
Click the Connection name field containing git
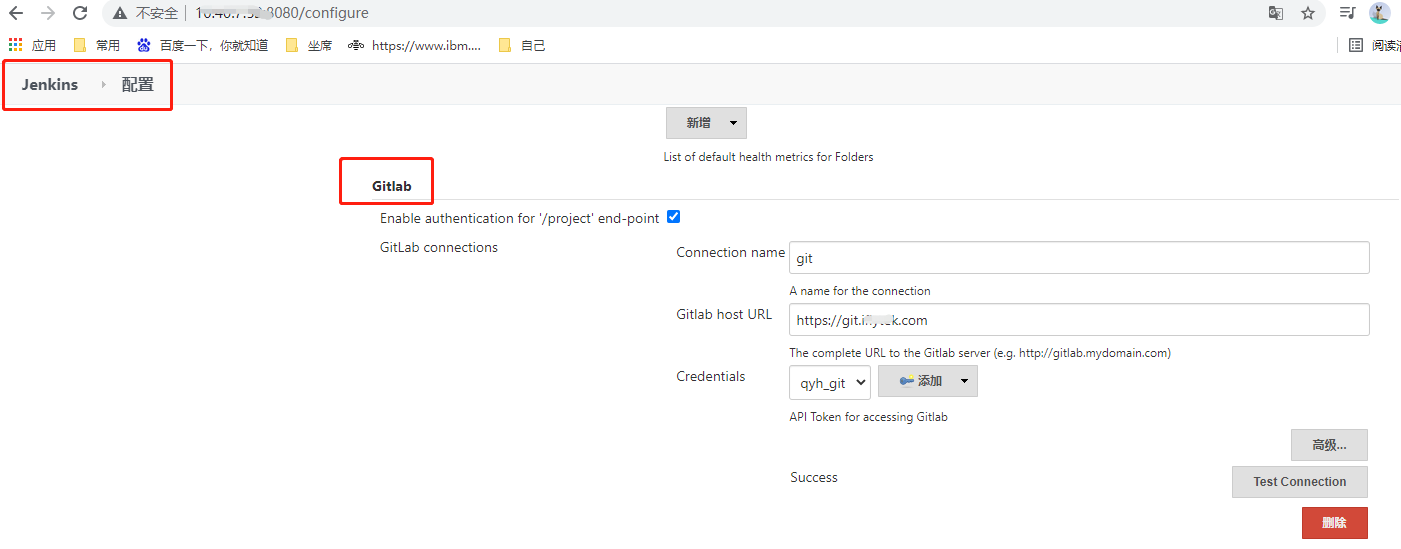tap(1079, 258)
